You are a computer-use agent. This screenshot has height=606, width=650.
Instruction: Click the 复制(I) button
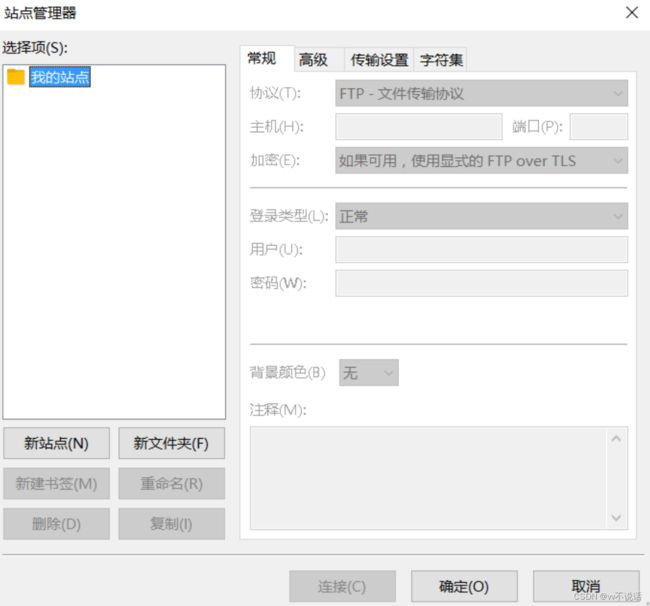[x=172, y=524]
